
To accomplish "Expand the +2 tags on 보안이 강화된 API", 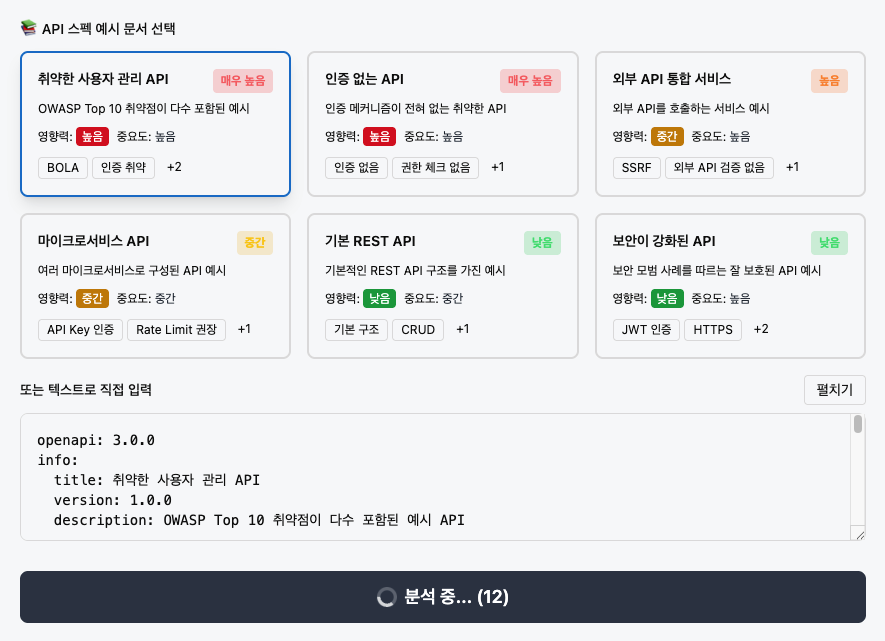I will tap(761, 329).
